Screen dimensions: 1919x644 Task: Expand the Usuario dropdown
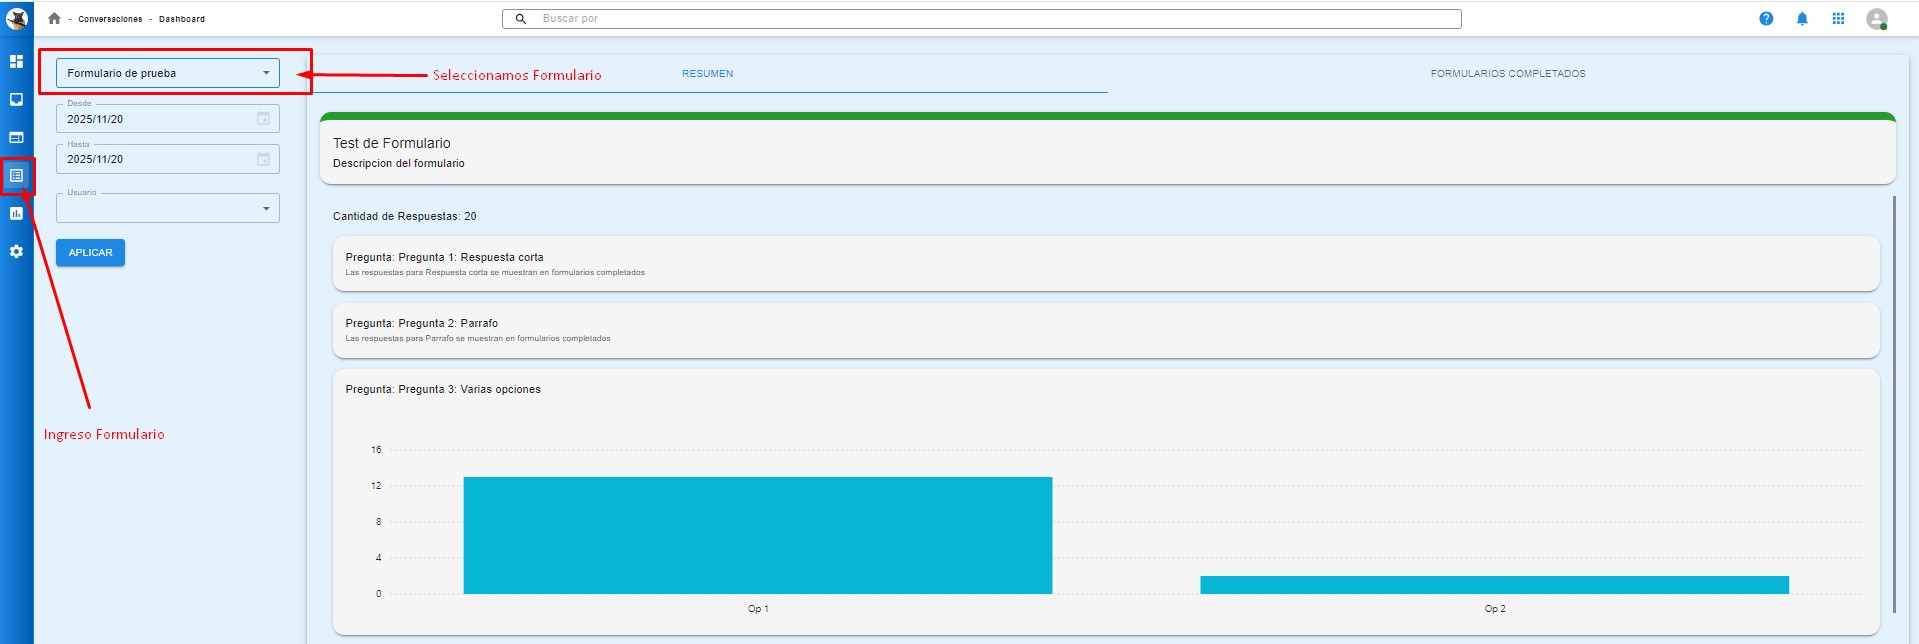tap(167, 208)
